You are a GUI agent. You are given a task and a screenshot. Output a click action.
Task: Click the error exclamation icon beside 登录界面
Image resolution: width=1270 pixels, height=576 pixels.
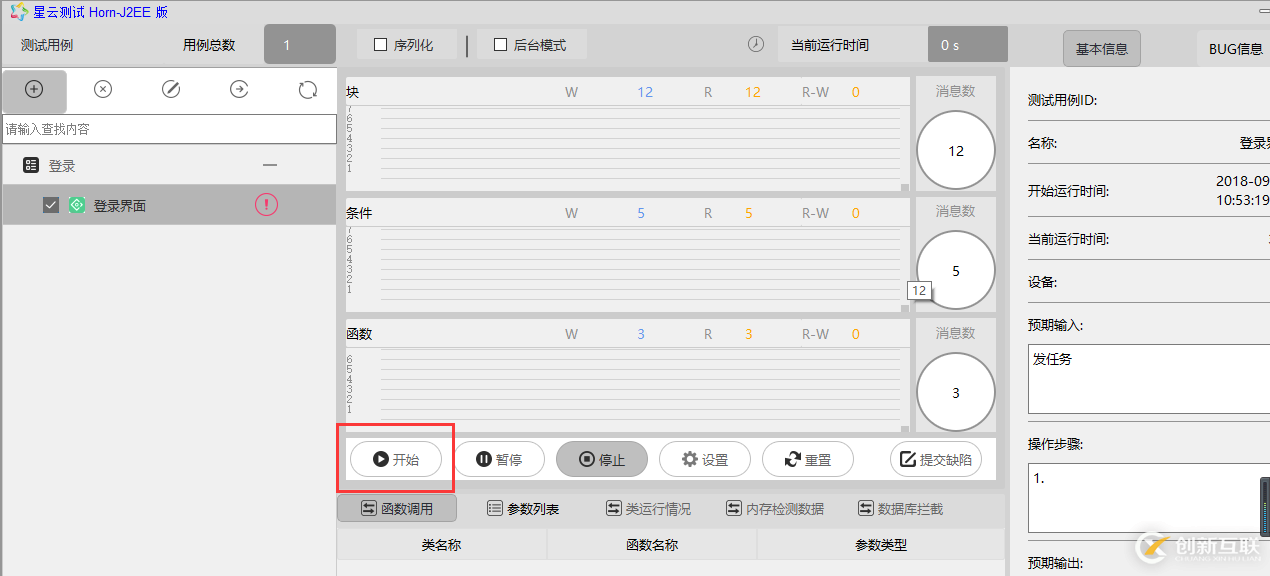pos(266,204)
